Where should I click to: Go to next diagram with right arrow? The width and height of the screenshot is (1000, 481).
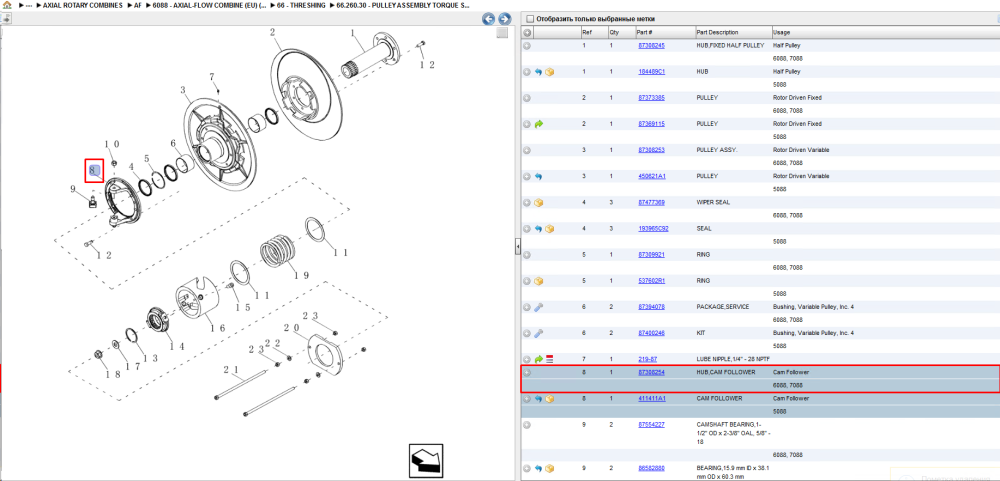point(504,19)
